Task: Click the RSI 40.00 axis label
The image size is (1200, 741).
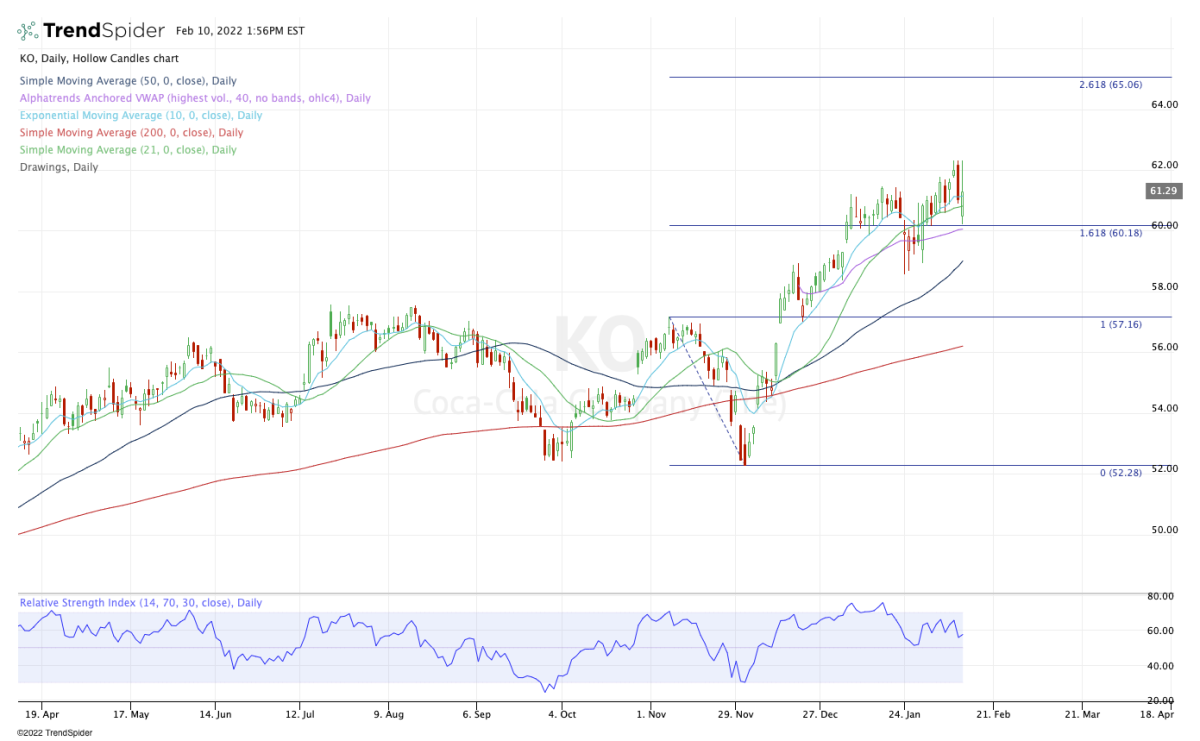Action: [1160, 666]
